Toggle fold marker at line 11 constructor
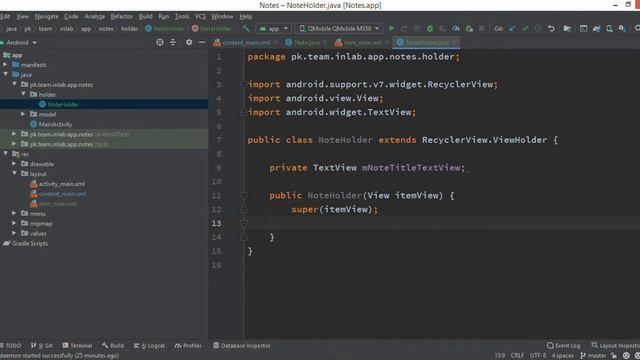The height and width of the screenshot is (360, 640). (x=244, y=196)
